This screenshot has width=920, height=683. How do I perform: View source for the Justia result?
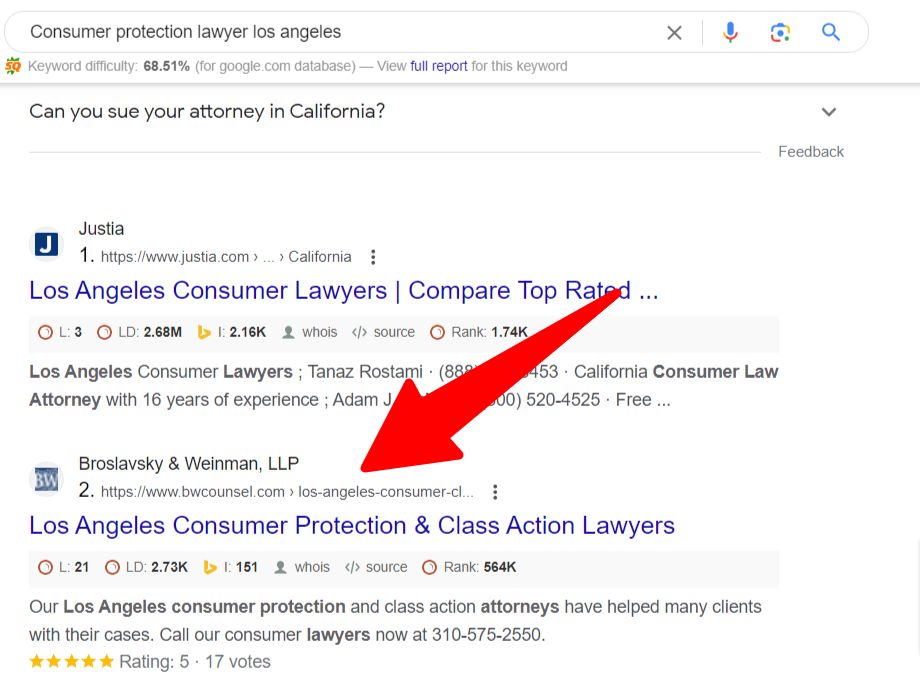point(393,332)
